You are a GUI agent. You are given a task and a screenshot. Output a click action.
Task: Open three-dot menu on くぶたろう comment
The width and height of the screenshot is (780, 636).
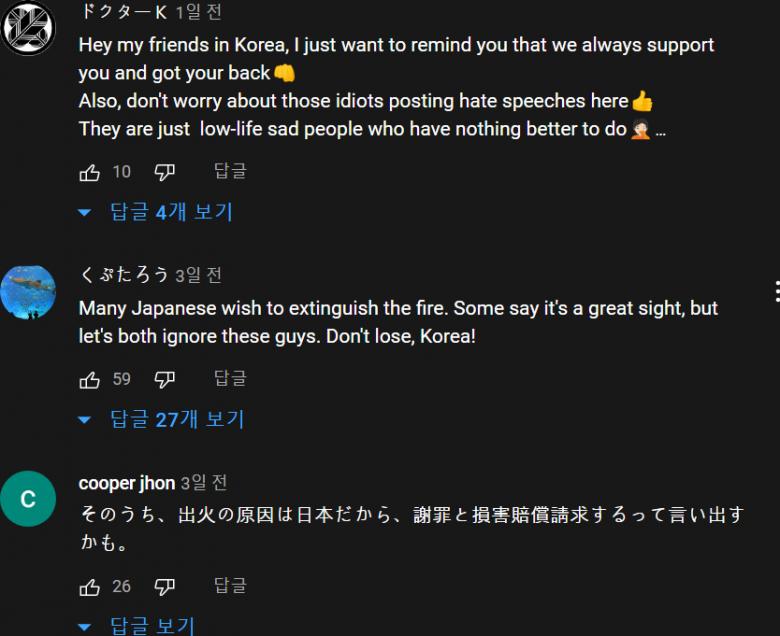pyautogui.click(x=776, y=291)
